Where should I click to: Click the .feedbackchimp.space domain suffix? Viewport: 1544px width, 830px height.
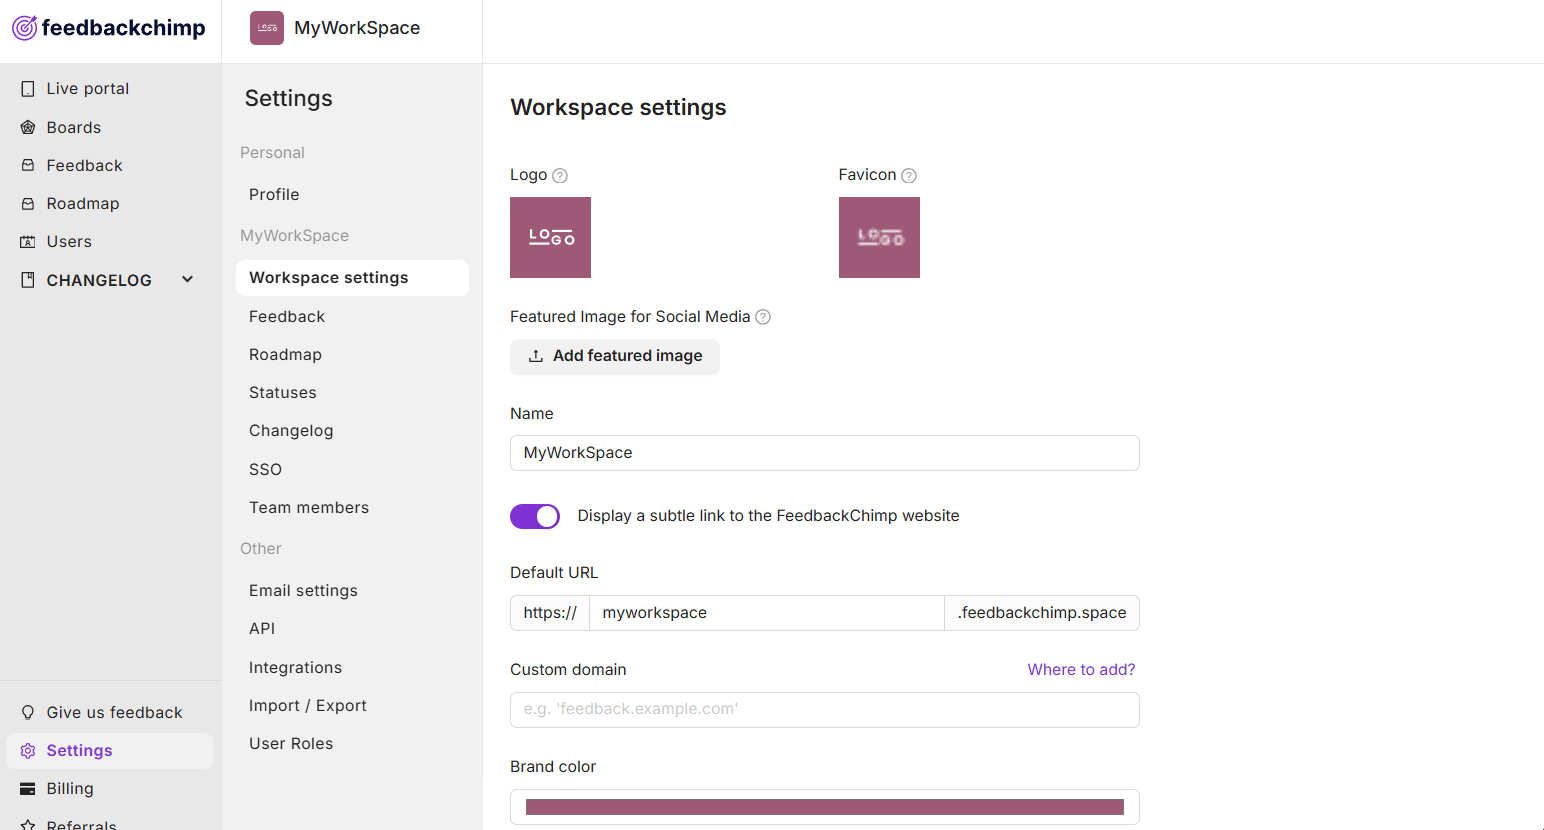pyautogui.click(x=1042, y=613)
